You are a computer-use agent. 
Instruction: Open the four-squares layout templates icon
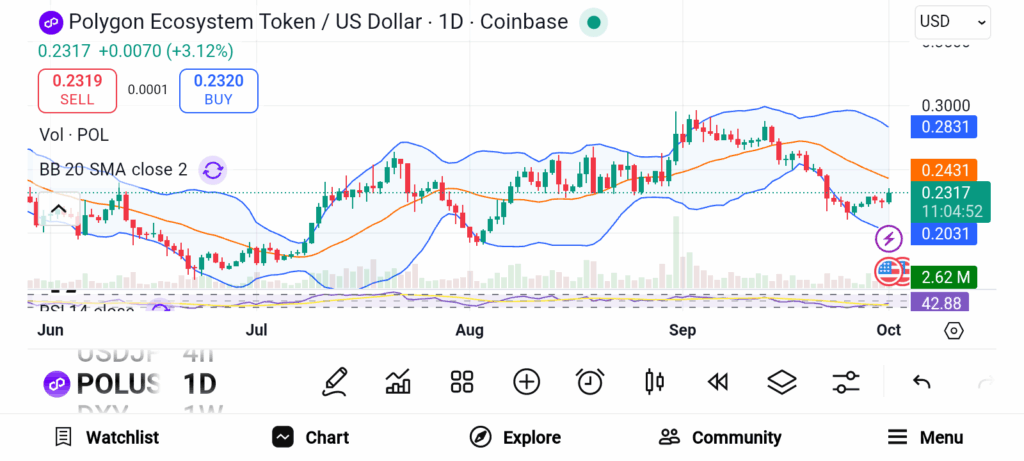pyautogui.click(x=461, y=381)
